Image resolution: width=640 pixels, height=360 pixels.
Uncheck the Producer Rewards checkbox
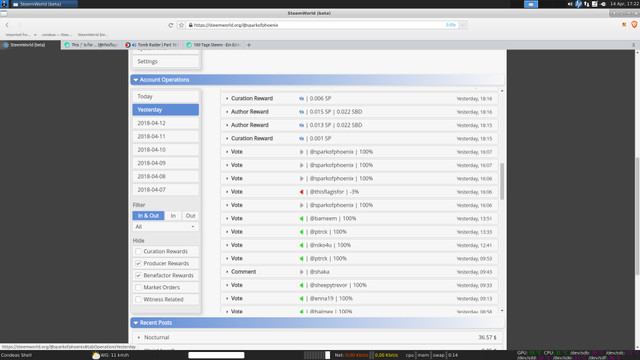coord(138,263)
